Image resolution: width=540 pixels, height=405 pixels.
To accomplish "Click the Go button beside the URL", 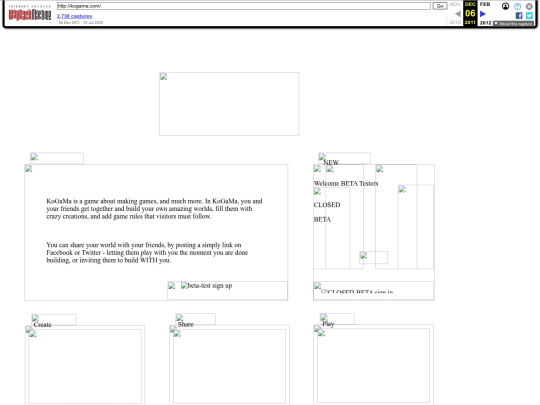I will (x=440, y=6).
